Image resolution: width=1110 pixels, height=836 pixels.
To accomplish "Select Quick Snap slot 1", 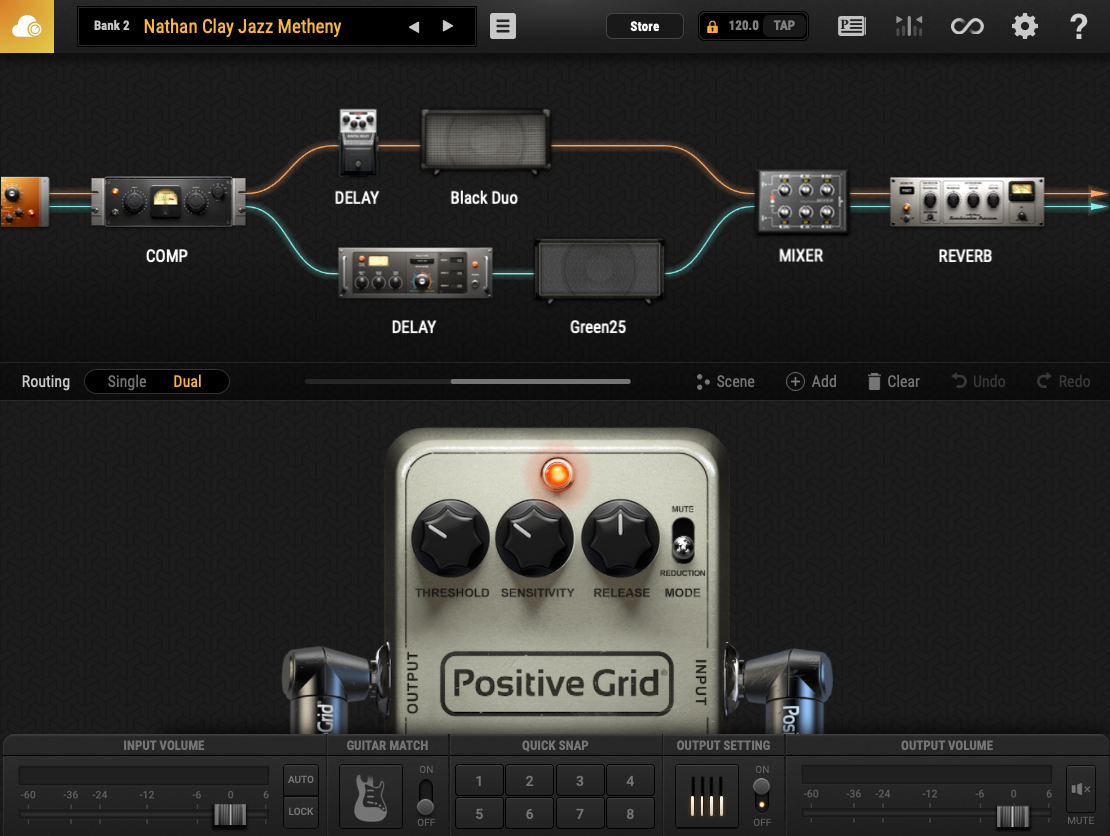I will click(479, 781).
